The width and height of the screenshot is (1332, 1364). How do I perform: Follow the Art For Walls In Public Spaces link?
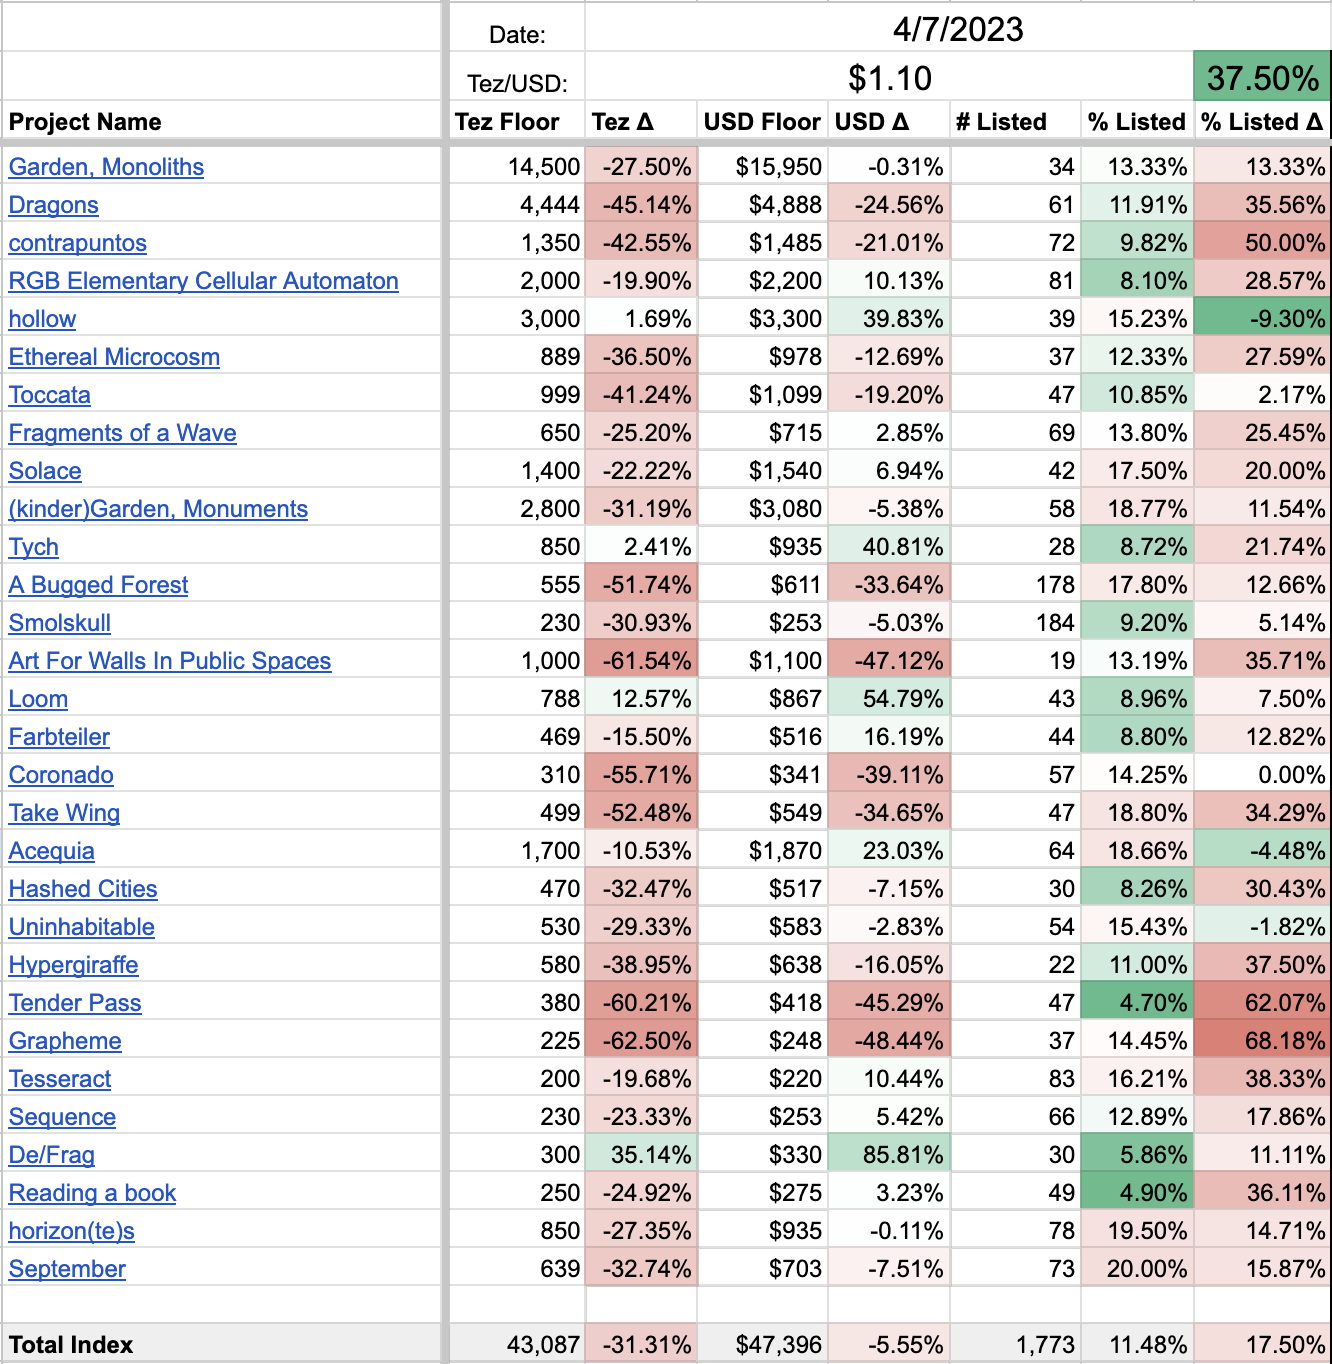[x=170, y=661]
